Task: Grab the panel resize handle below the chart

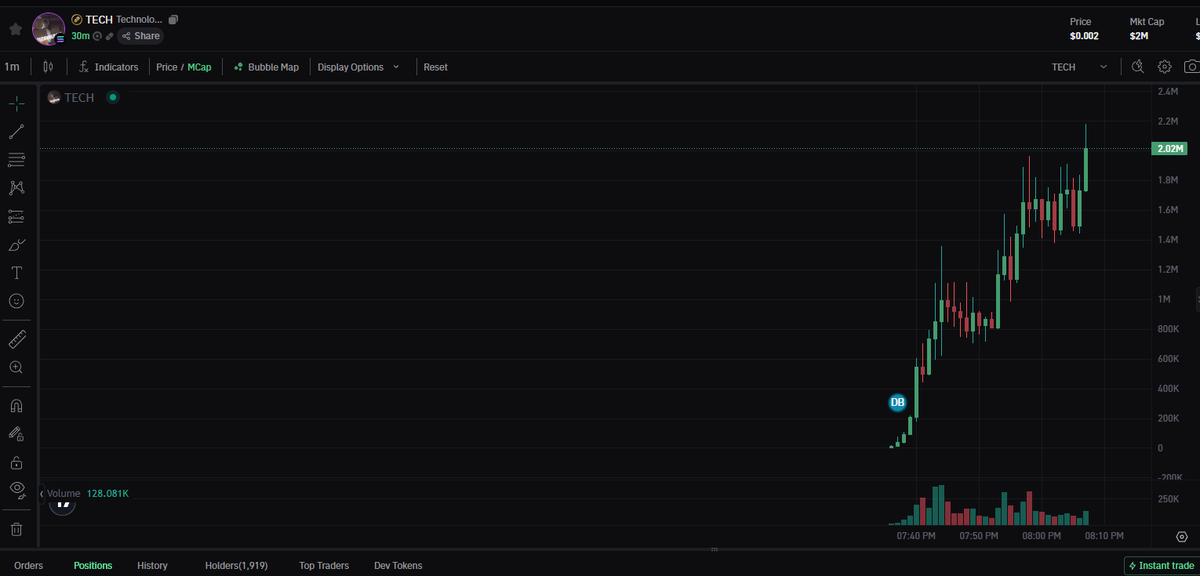Action: (x=714, y=549)
